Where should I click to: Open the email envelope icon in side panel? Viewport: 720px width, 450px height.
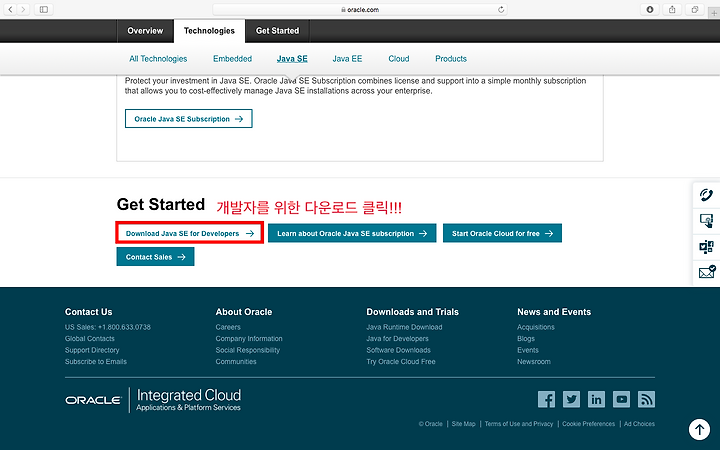[x=706, y=272]
